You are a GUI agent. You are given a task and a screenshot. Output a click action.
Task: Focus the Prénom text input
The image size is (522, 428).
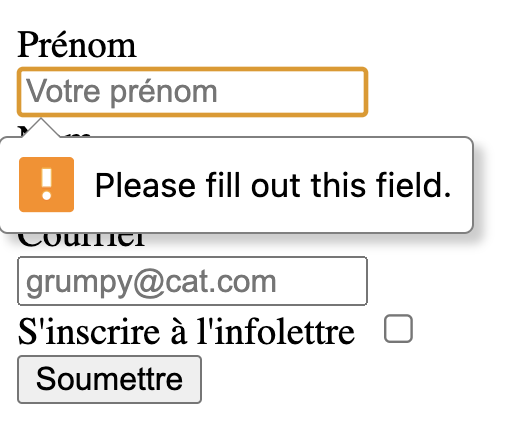point(192,92)
